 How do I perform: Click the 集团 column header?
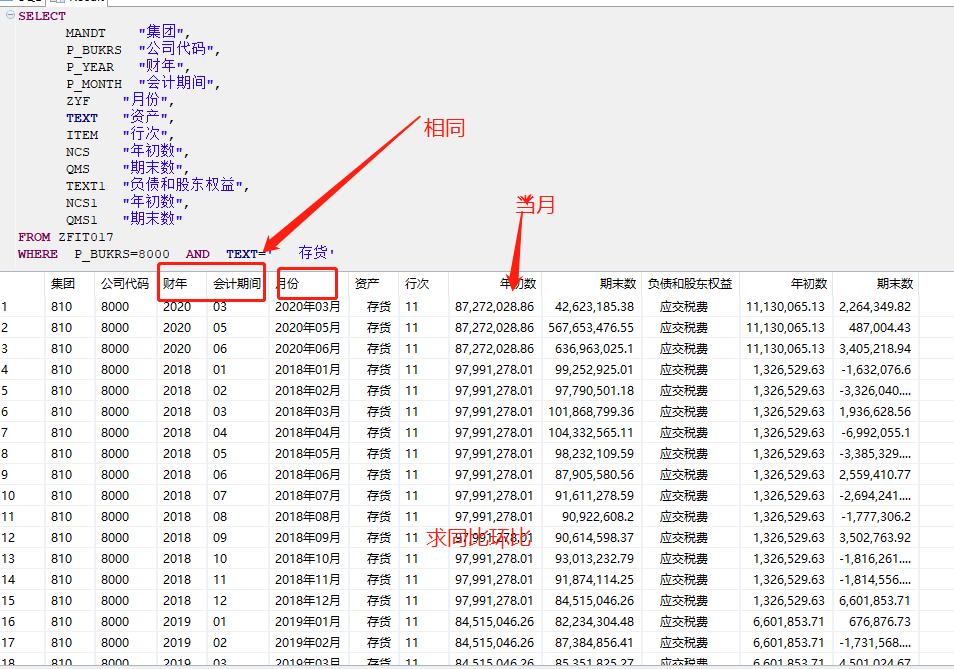tap(69, 284)
